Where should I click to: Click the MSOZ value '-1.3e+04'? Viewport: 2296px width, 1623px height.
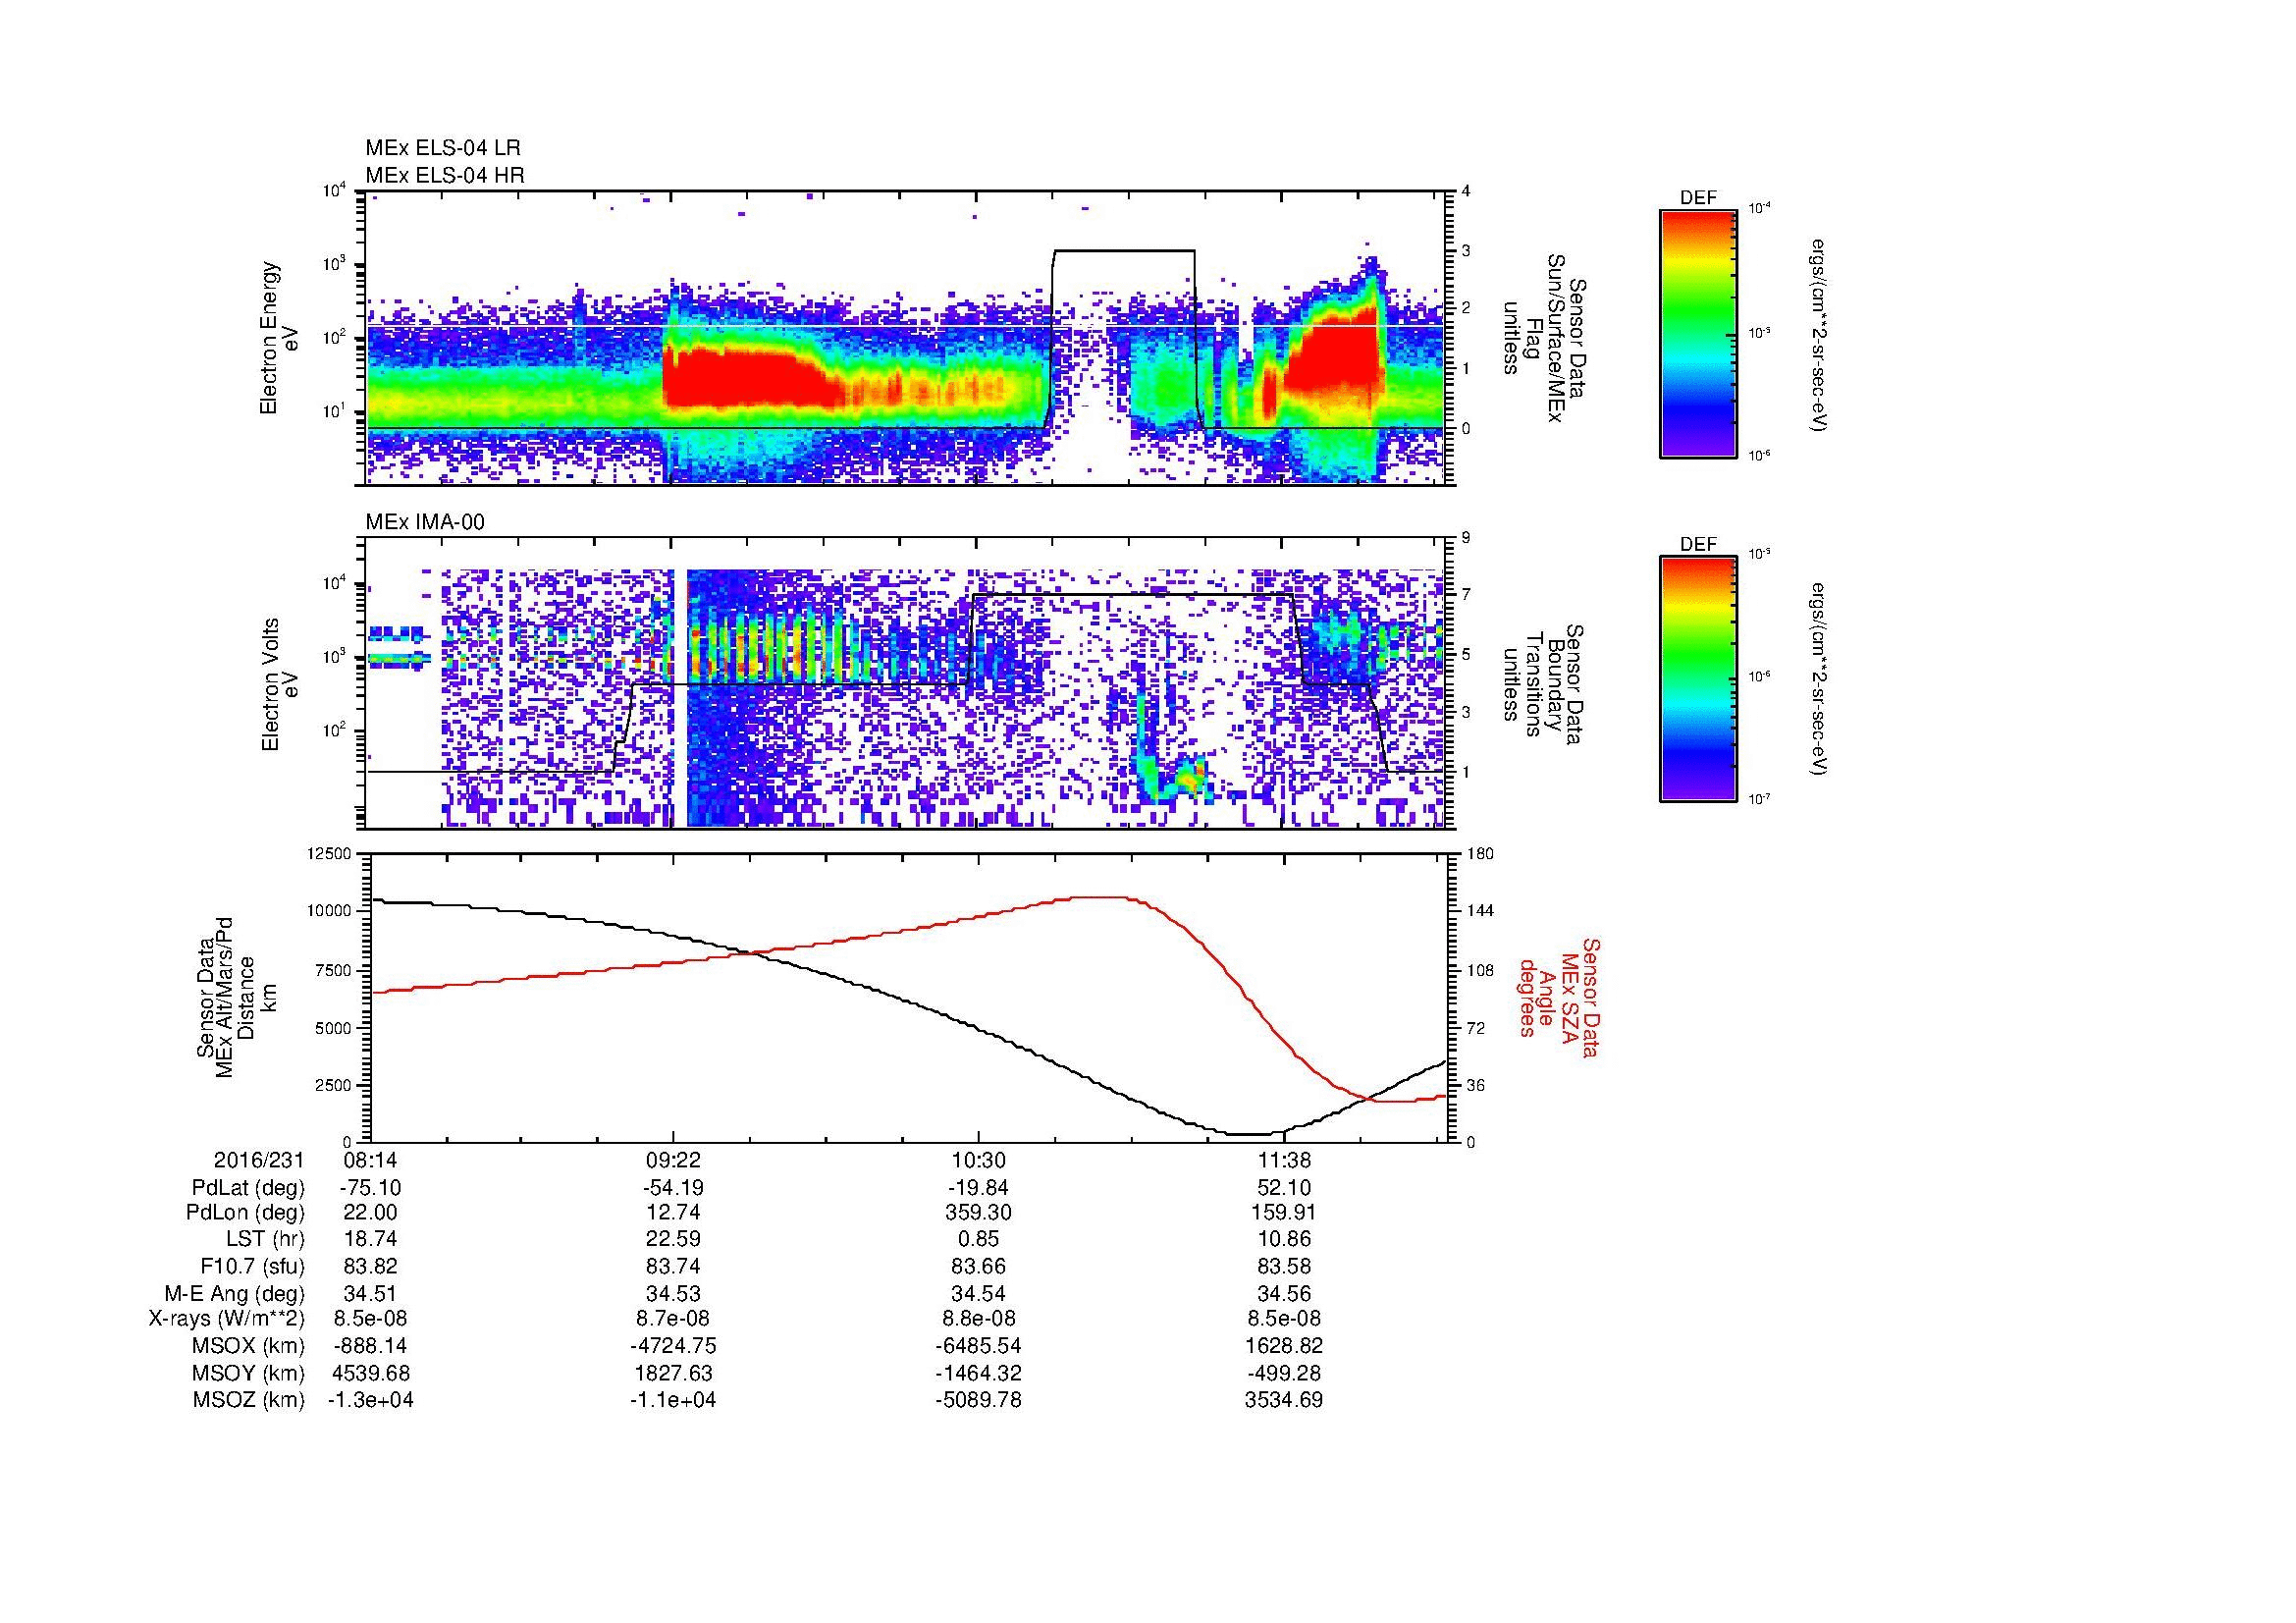click(x=371, y=1400)
